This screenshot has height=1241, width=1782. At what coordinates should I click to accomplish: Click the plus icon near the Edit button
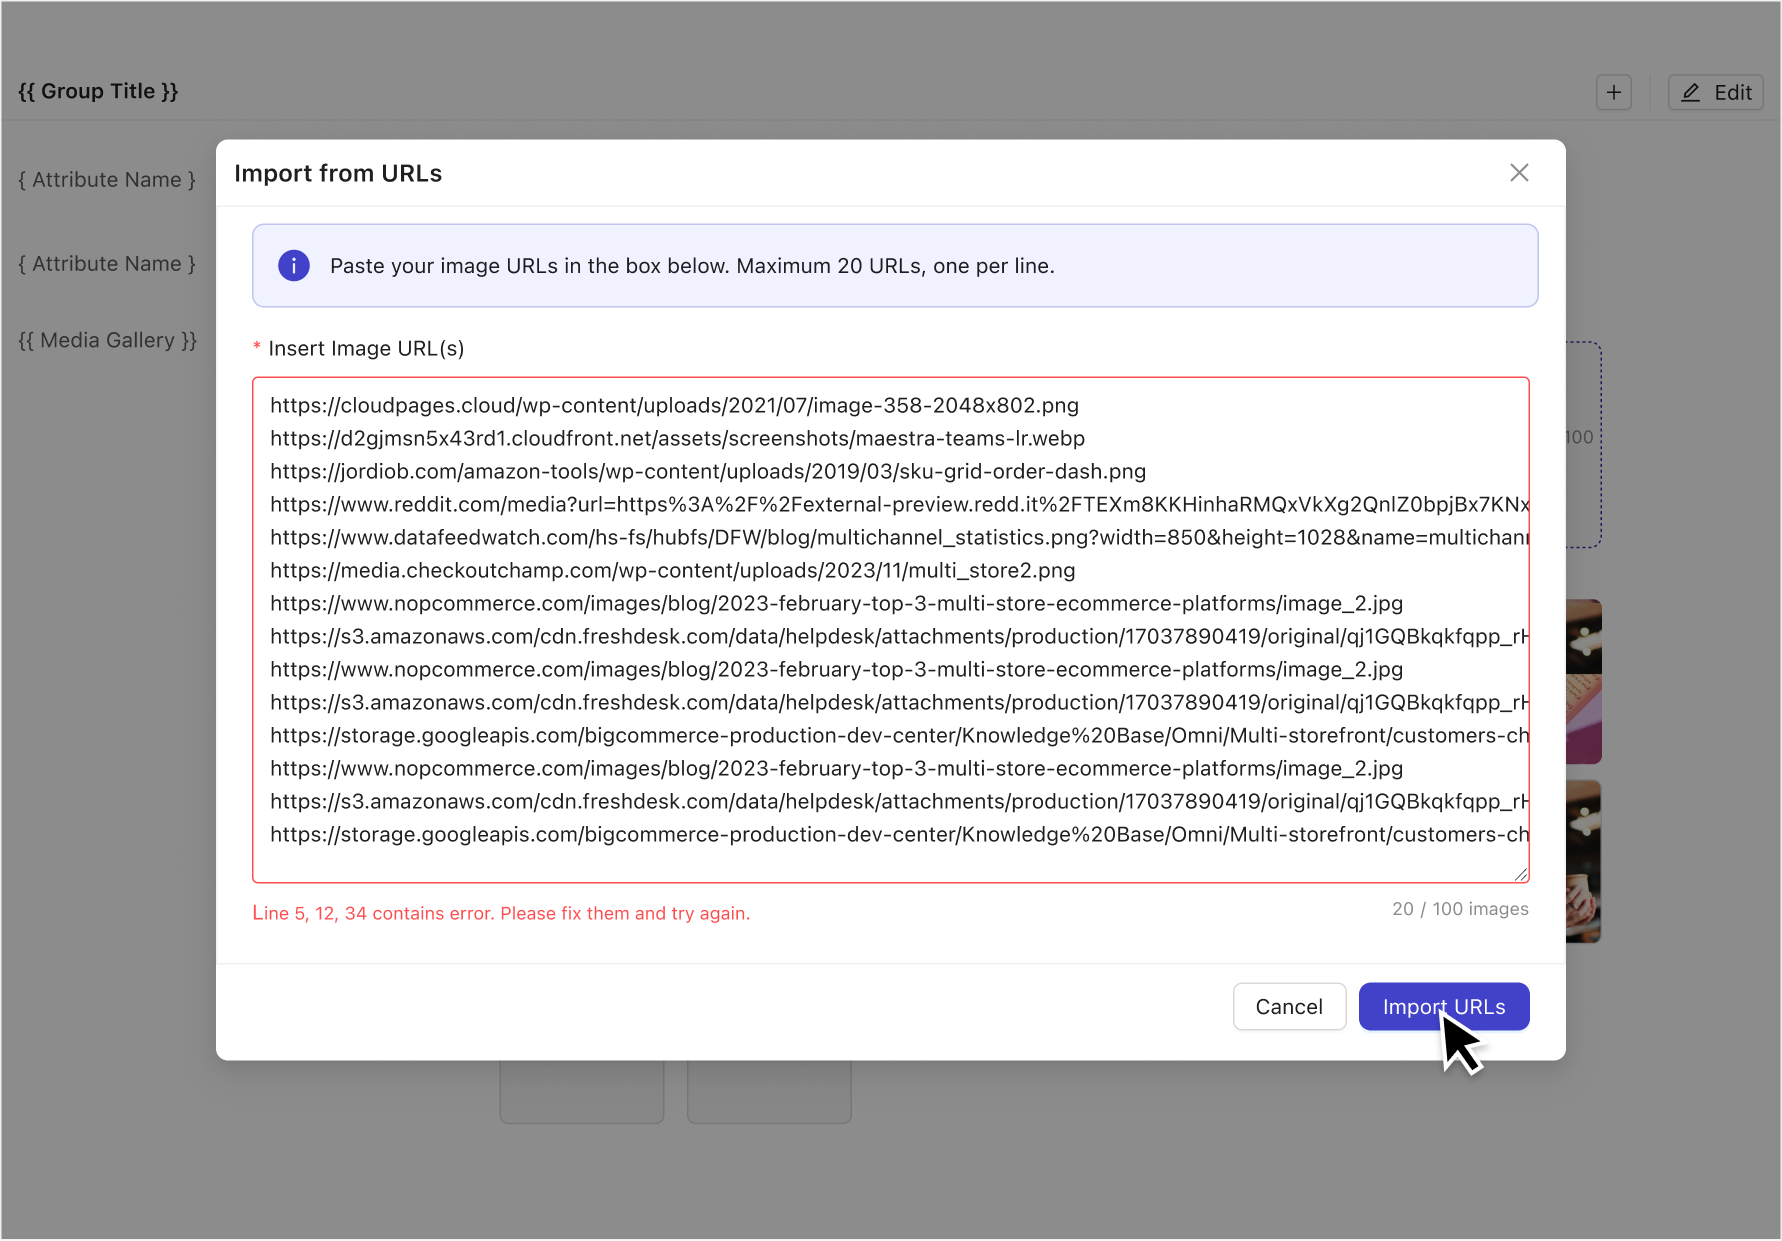1613,91
